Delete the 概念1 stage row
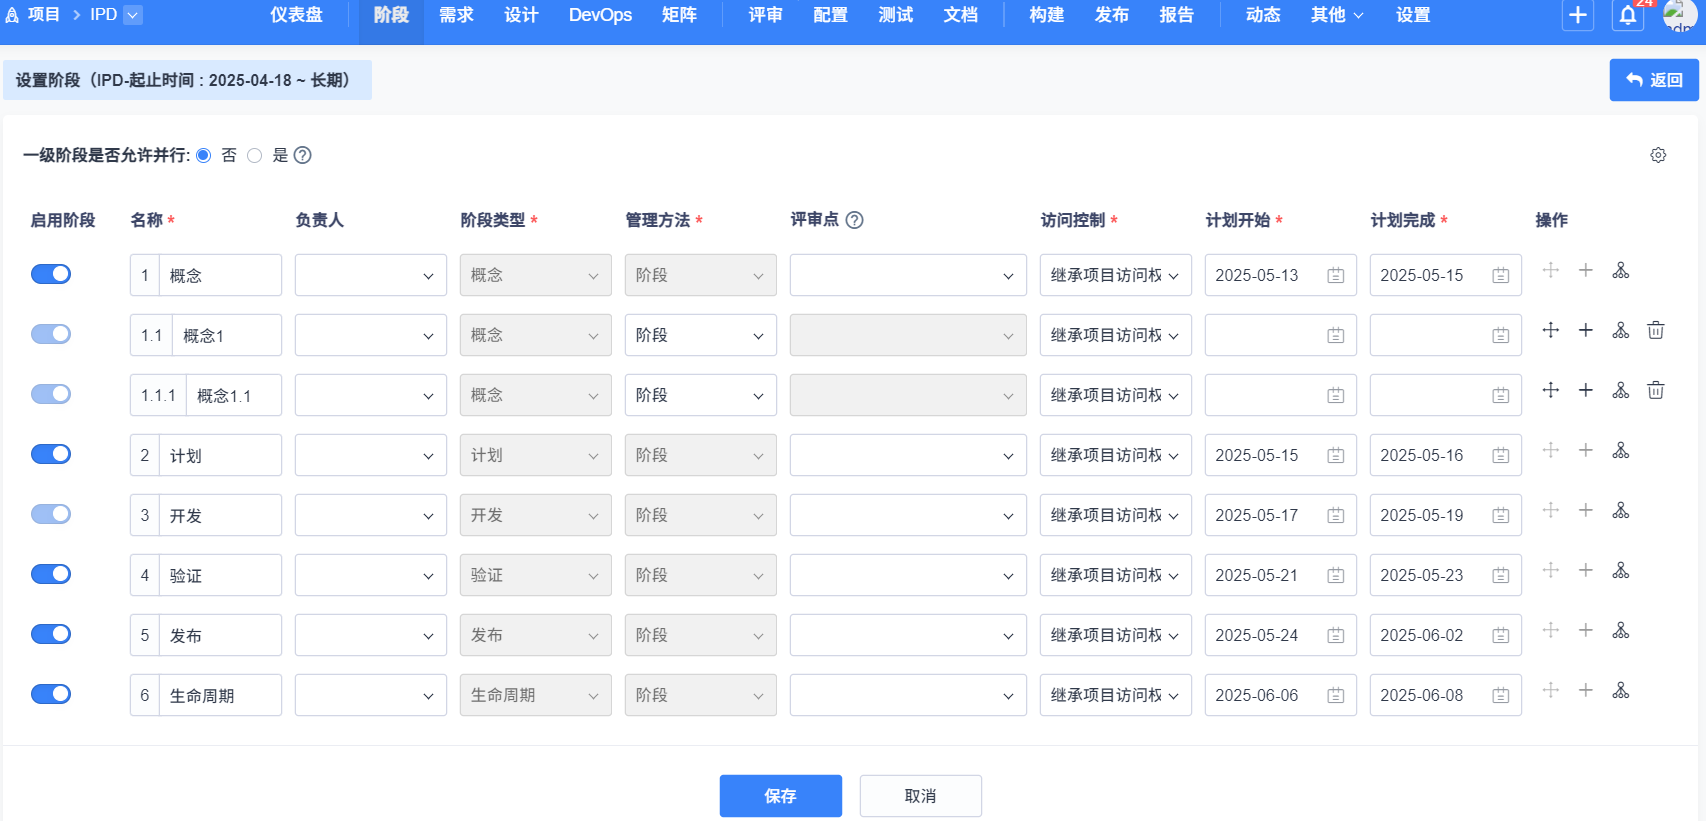Screen dimensions: 1706x821 pos(1655,330)
